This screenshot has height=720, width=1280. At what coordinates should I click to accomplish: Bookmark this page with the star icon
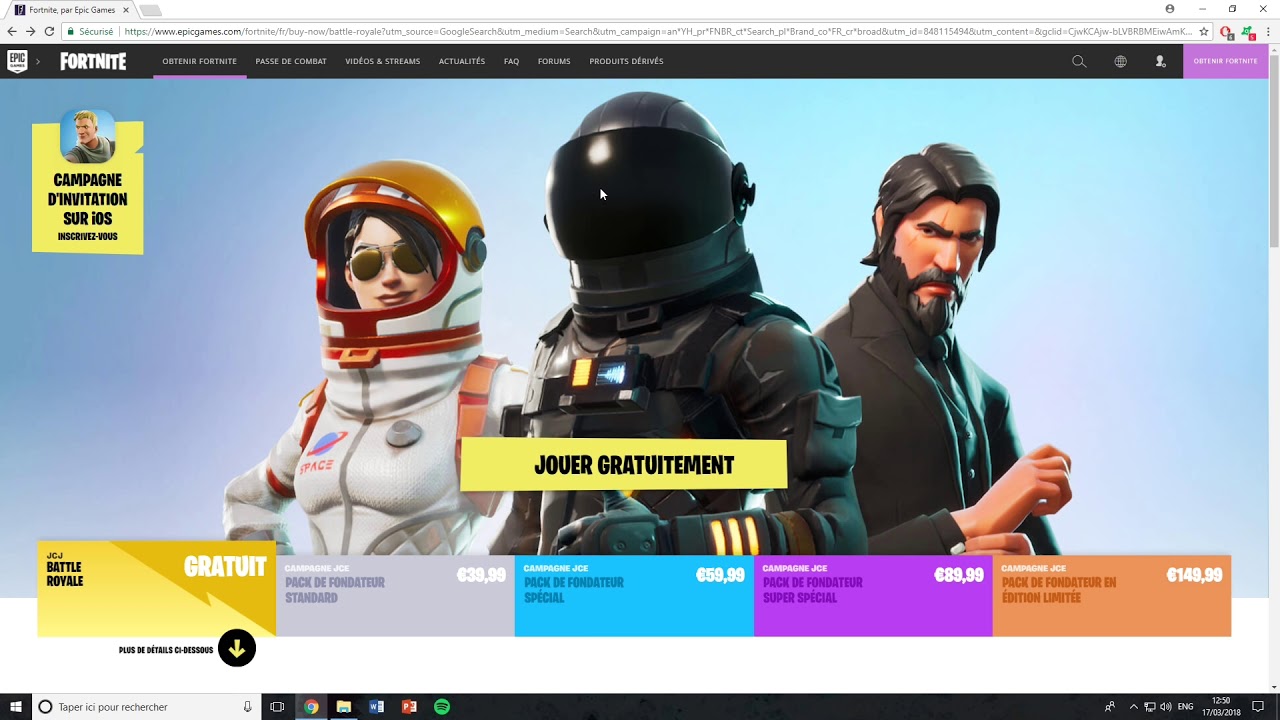pyautogui.click(x=1205, y=32)
